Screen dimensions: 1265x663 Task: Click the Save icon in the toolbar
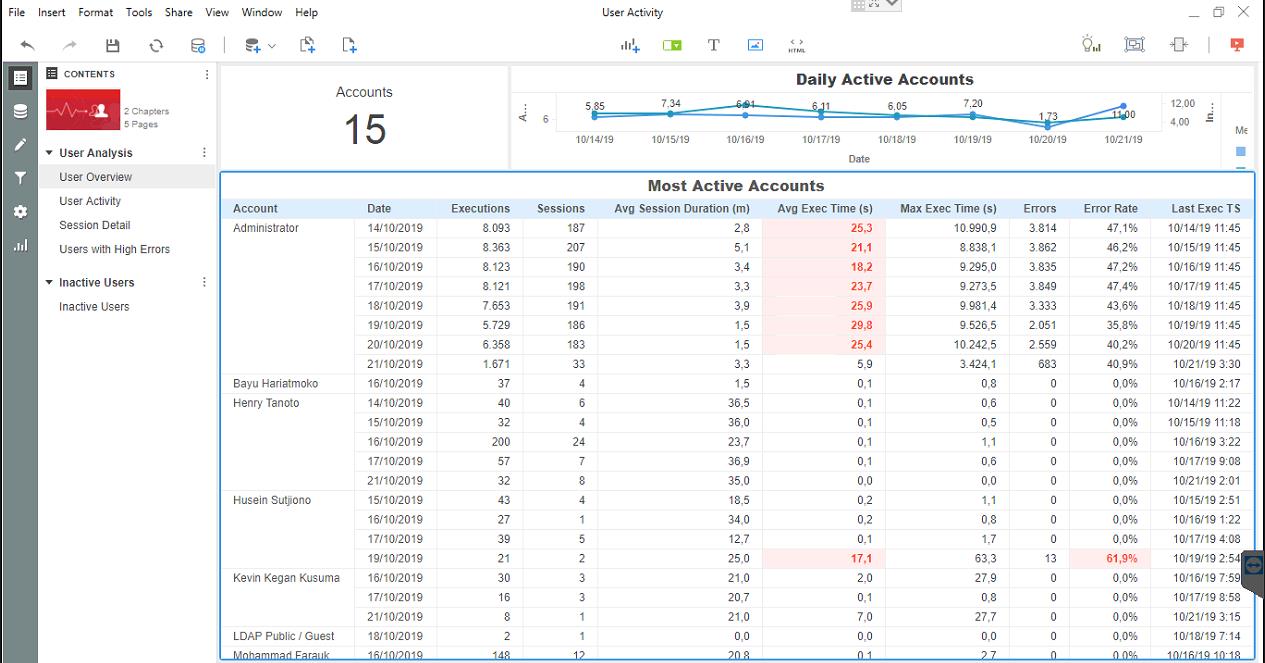coord(112,45)
